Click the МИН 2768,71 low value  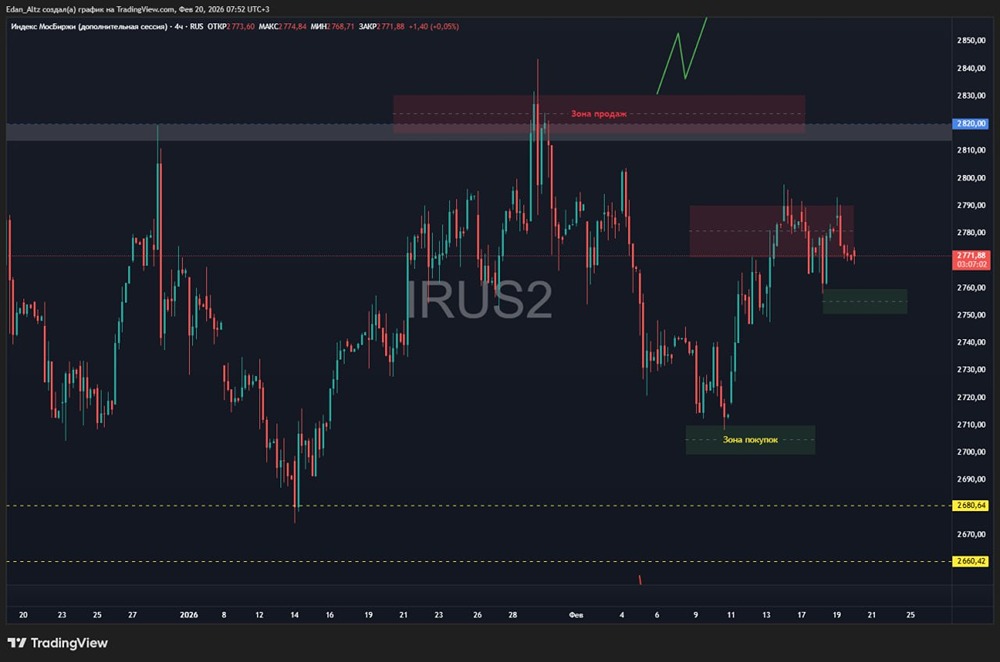pos(332,27)
